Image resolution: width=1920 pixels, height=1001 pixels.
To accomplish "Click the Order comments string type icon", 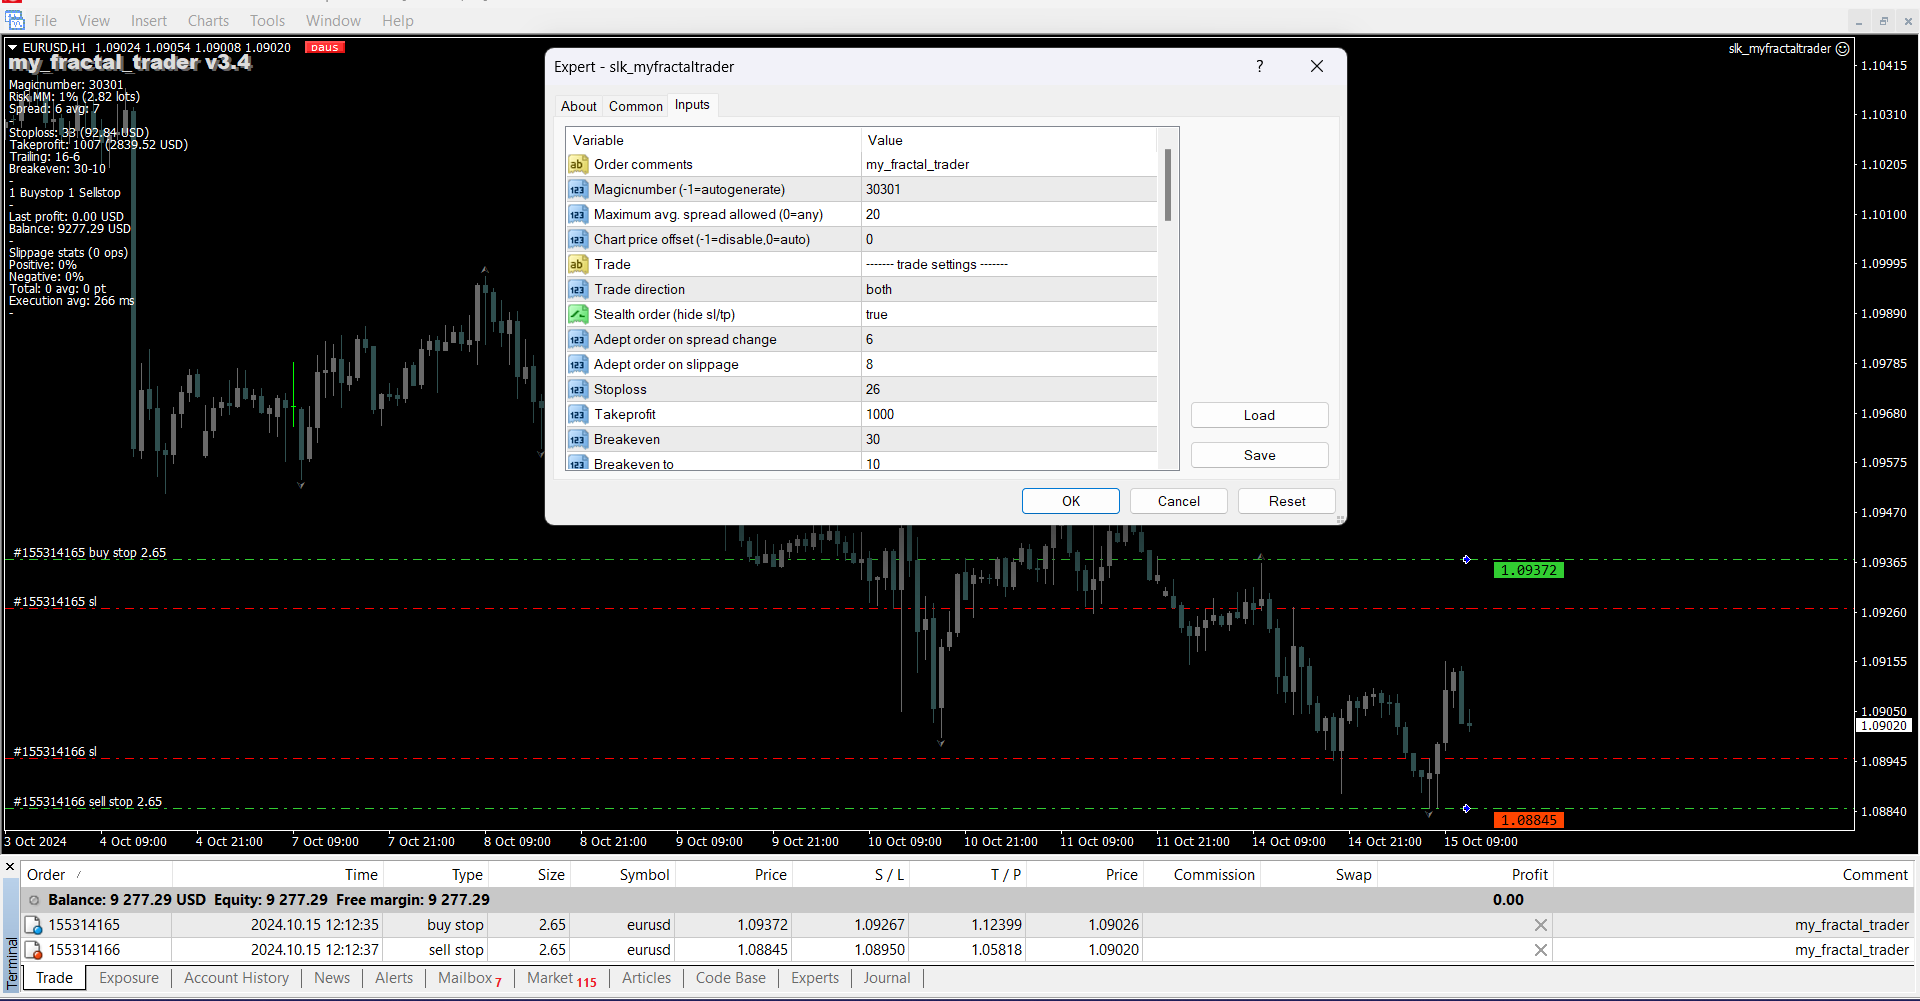I will pyautogui.click(x=578, y=164).
